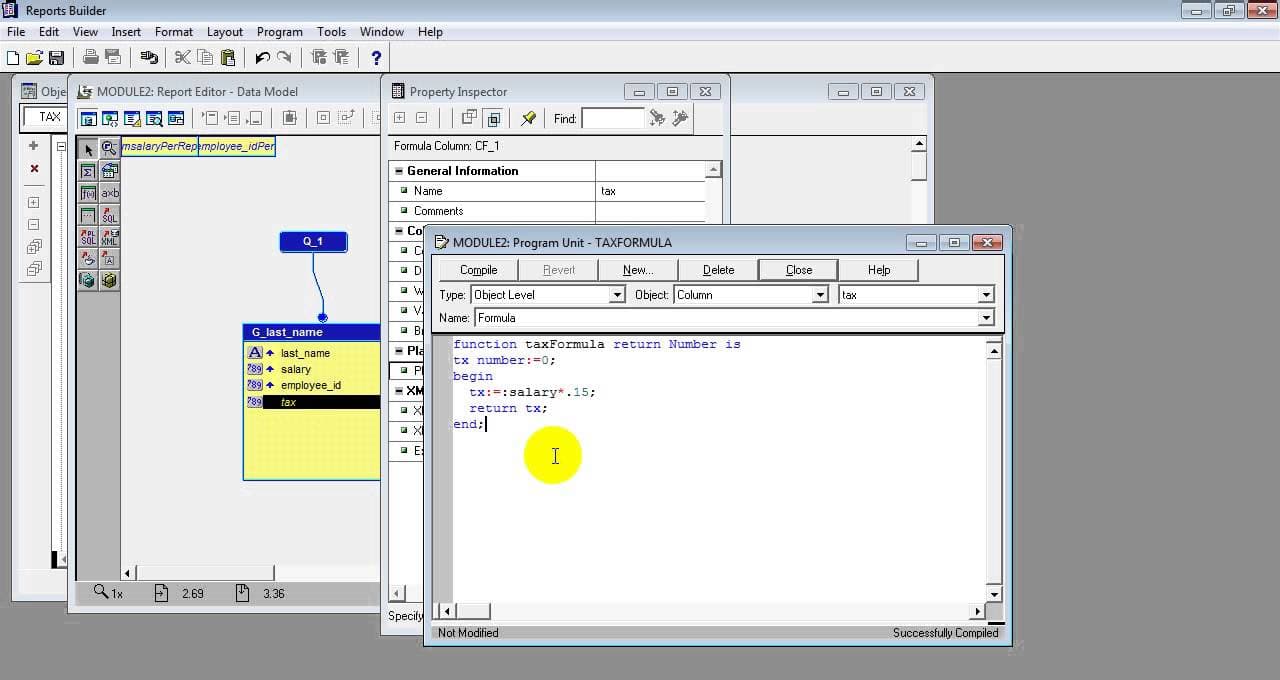Viewport: 1280px width, 680px height.
Task: Select the tax column in G_last_name
Action: click(288, 402)
